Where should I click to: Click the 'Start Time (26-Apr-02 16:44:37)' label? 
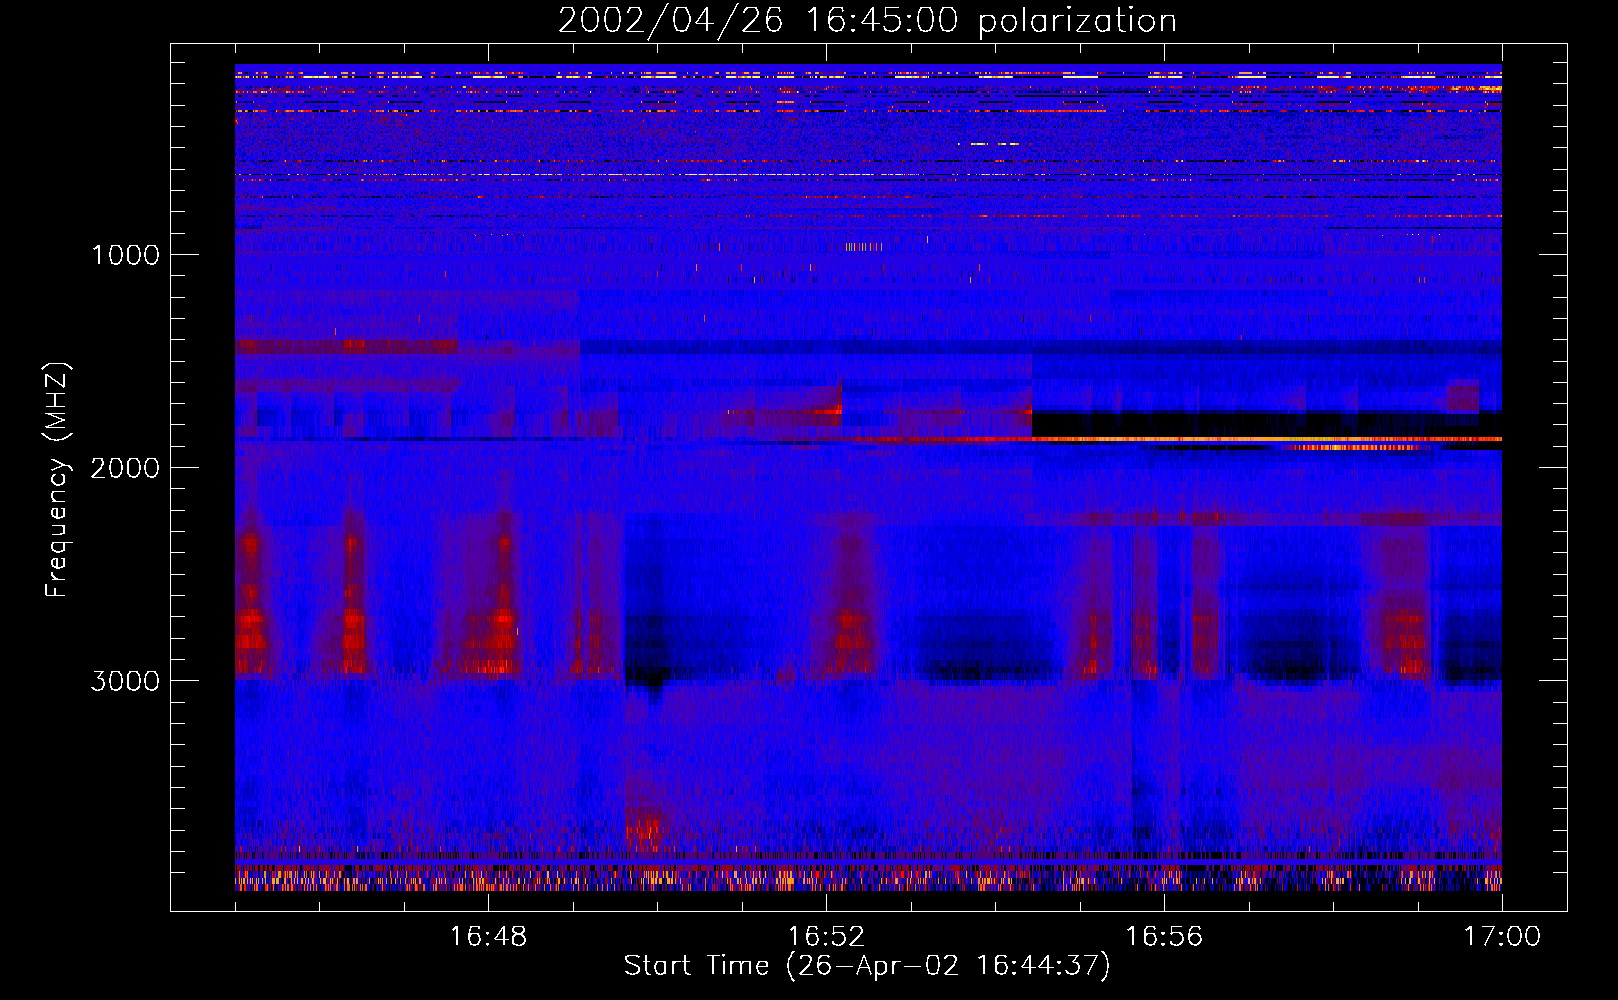pyautogui.click(x=867, y=966)
